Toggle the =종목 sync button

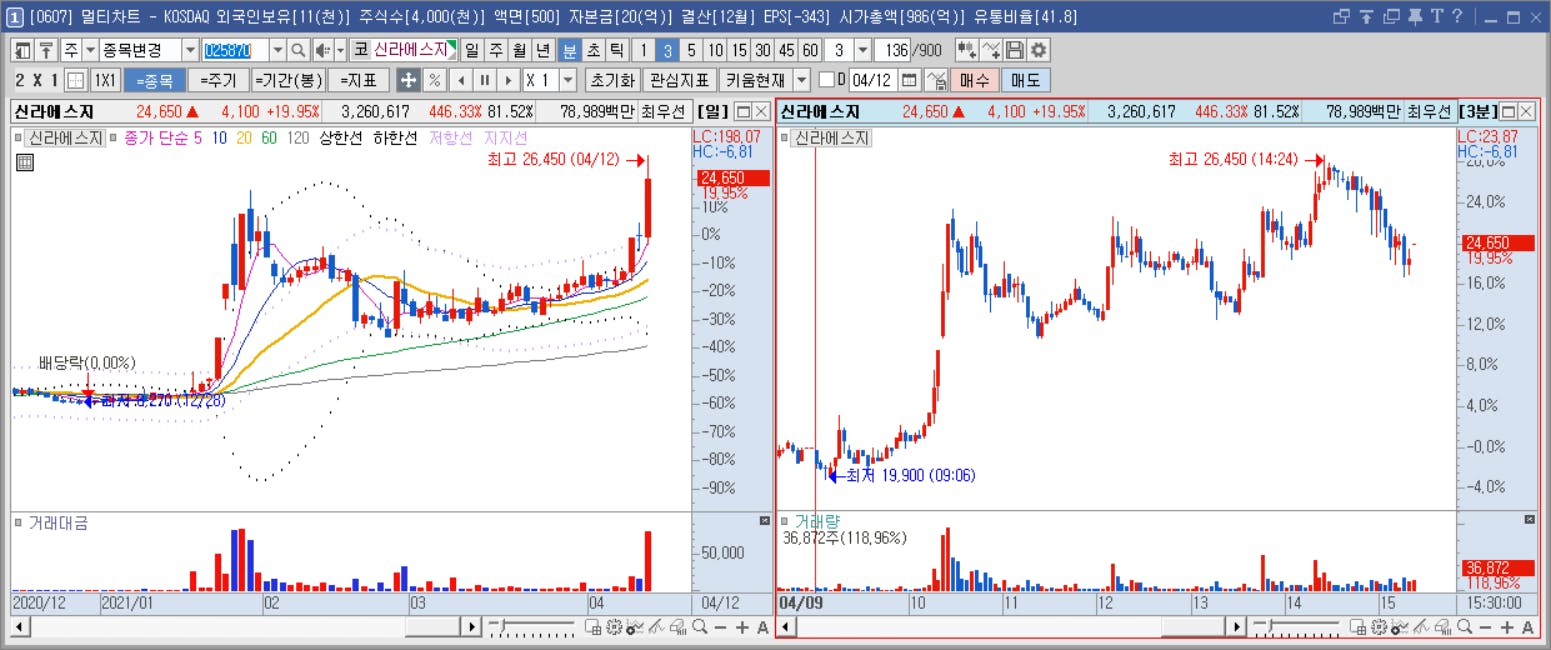pos(154,80)
